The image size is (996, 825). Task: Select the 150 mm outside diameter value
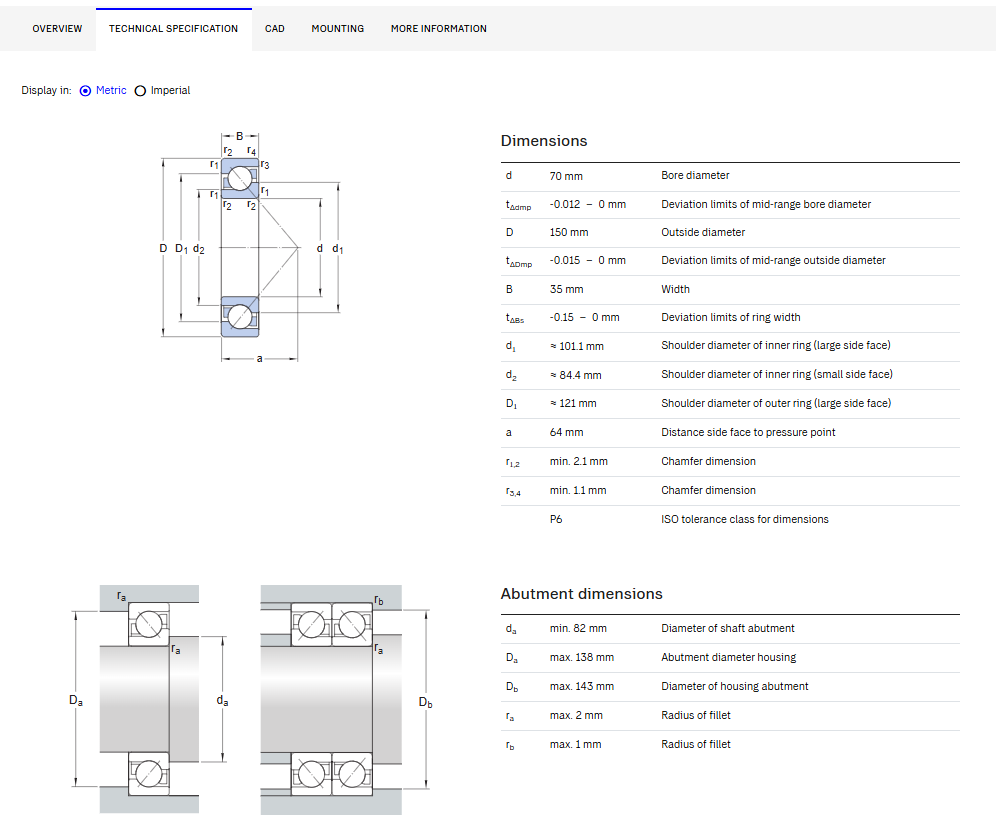click(569, 232)
